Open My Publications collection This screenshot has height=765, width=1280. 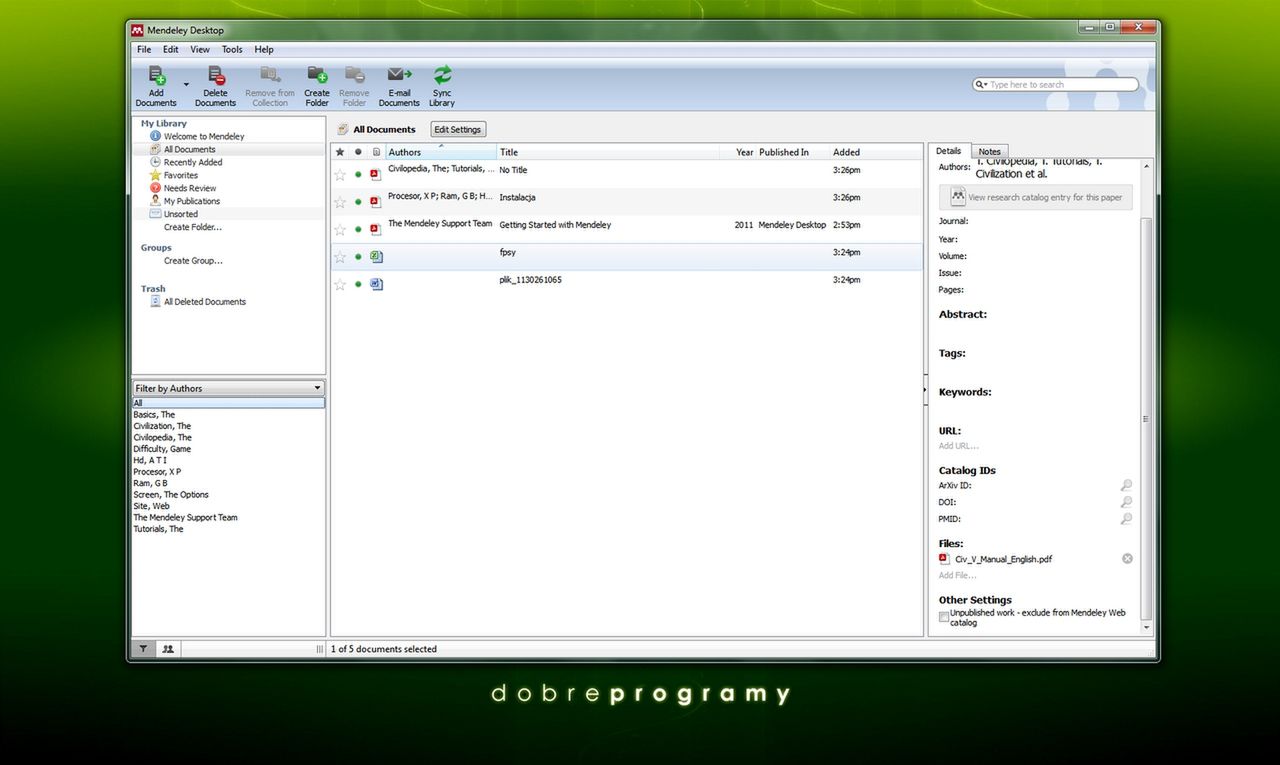coord(192,201)
